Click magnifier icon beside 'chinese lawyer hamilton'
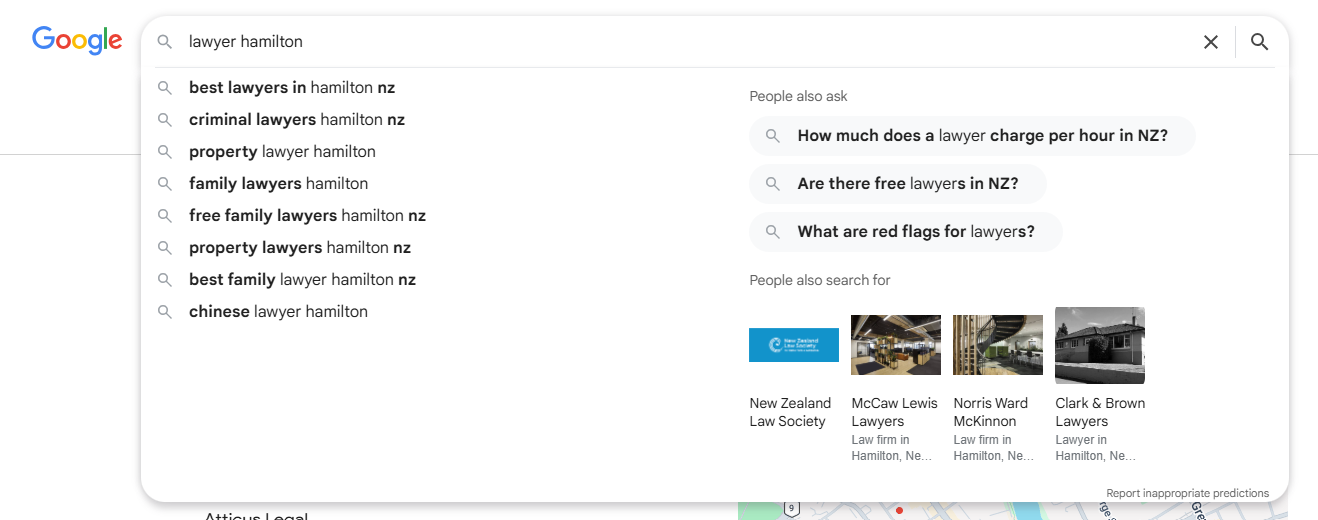The width and height of the screenshot is (1318, 520). (x=165, y=312)
